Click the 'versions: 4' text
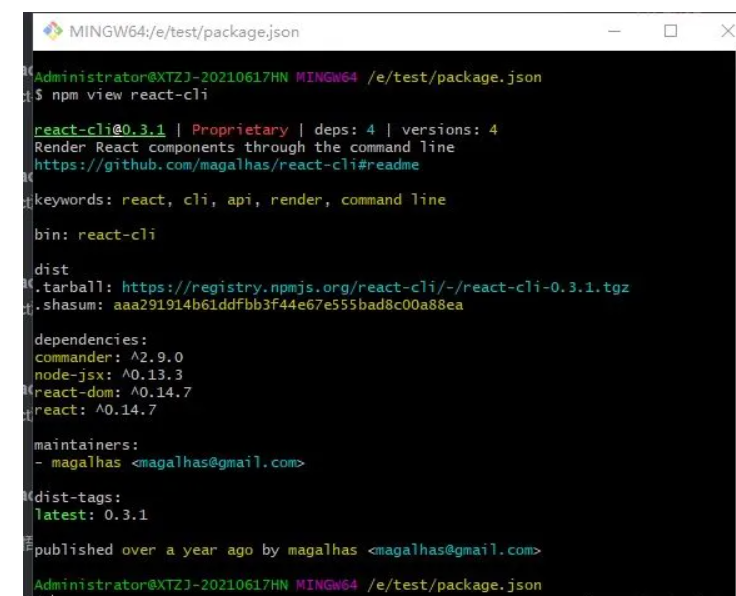Screen dimensions: 736x596 click(449, 130)
